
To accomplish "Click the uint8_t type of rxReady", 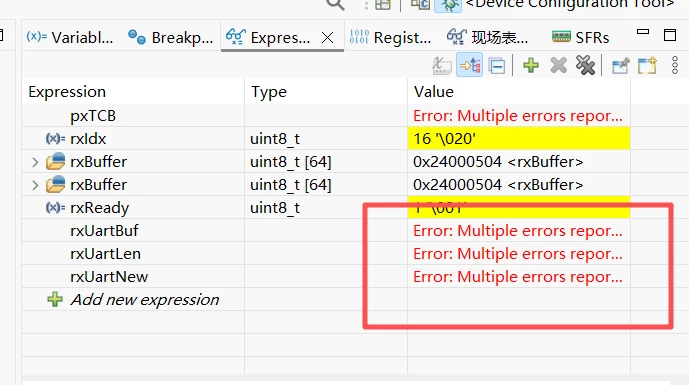I will pos(275,208).
